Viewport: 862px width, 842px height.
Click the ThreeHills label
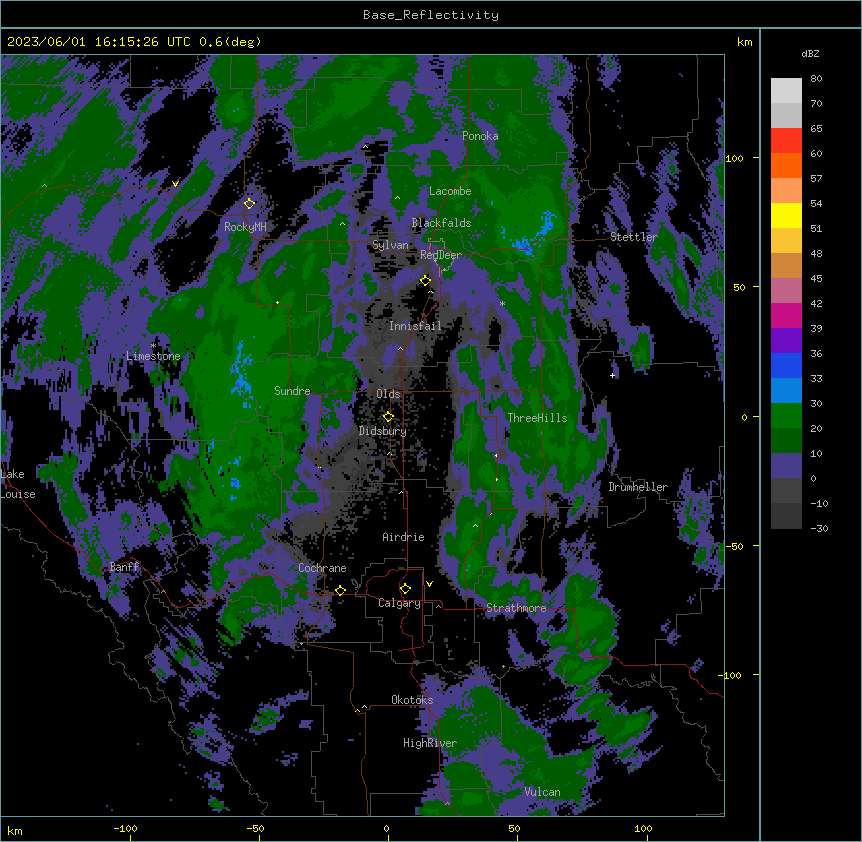pos(537,418)
